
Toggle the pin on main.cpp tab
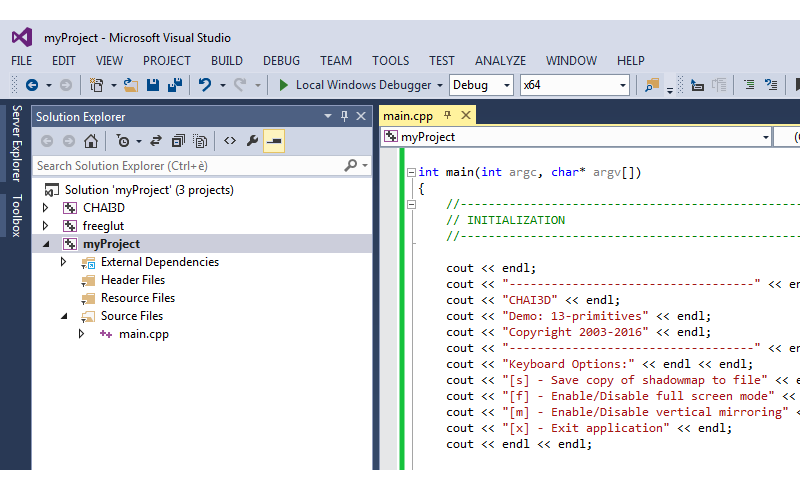[x=447, y=115]
